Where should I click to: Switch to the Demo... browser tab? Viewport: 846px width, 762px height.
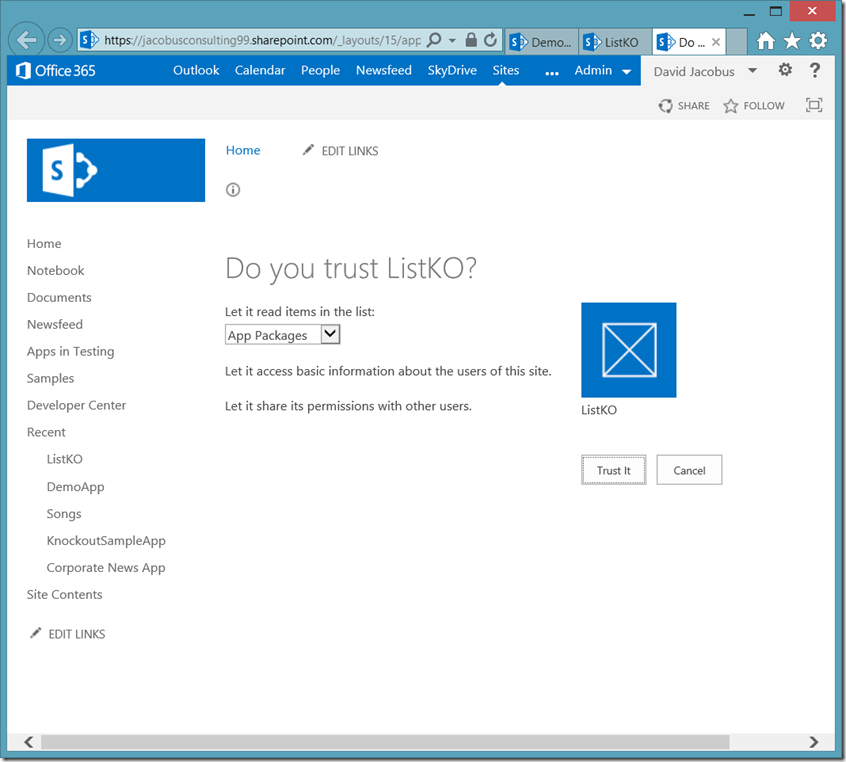point(541,42)
